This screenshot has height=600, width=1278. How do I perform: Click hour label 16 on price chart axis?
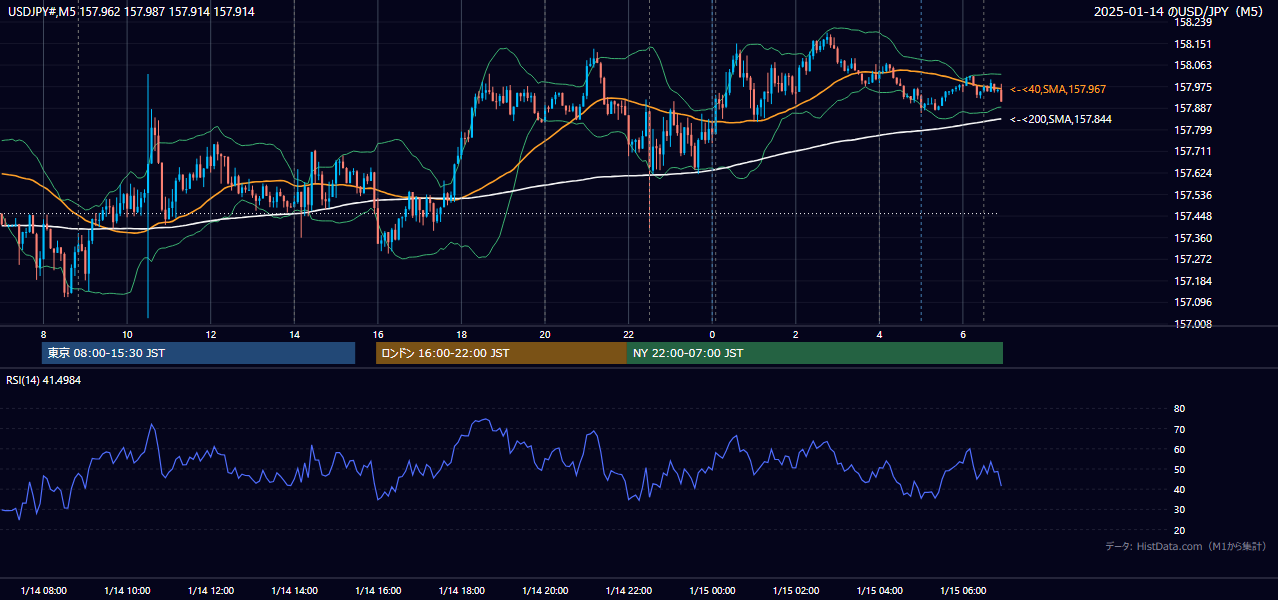(x=377, y=334)
